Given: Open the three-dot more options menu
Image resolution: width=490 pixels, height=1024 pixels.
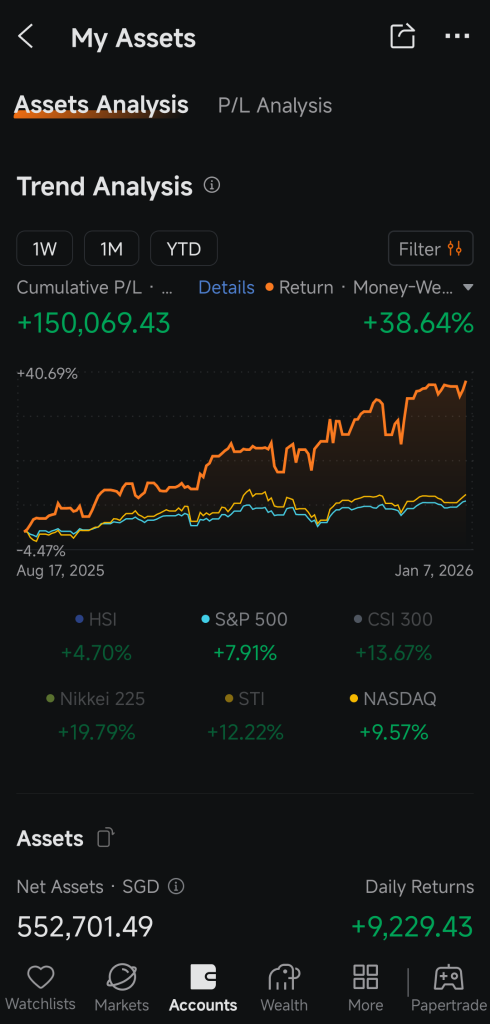Looking at the screenshot, I should coord(457,36).
